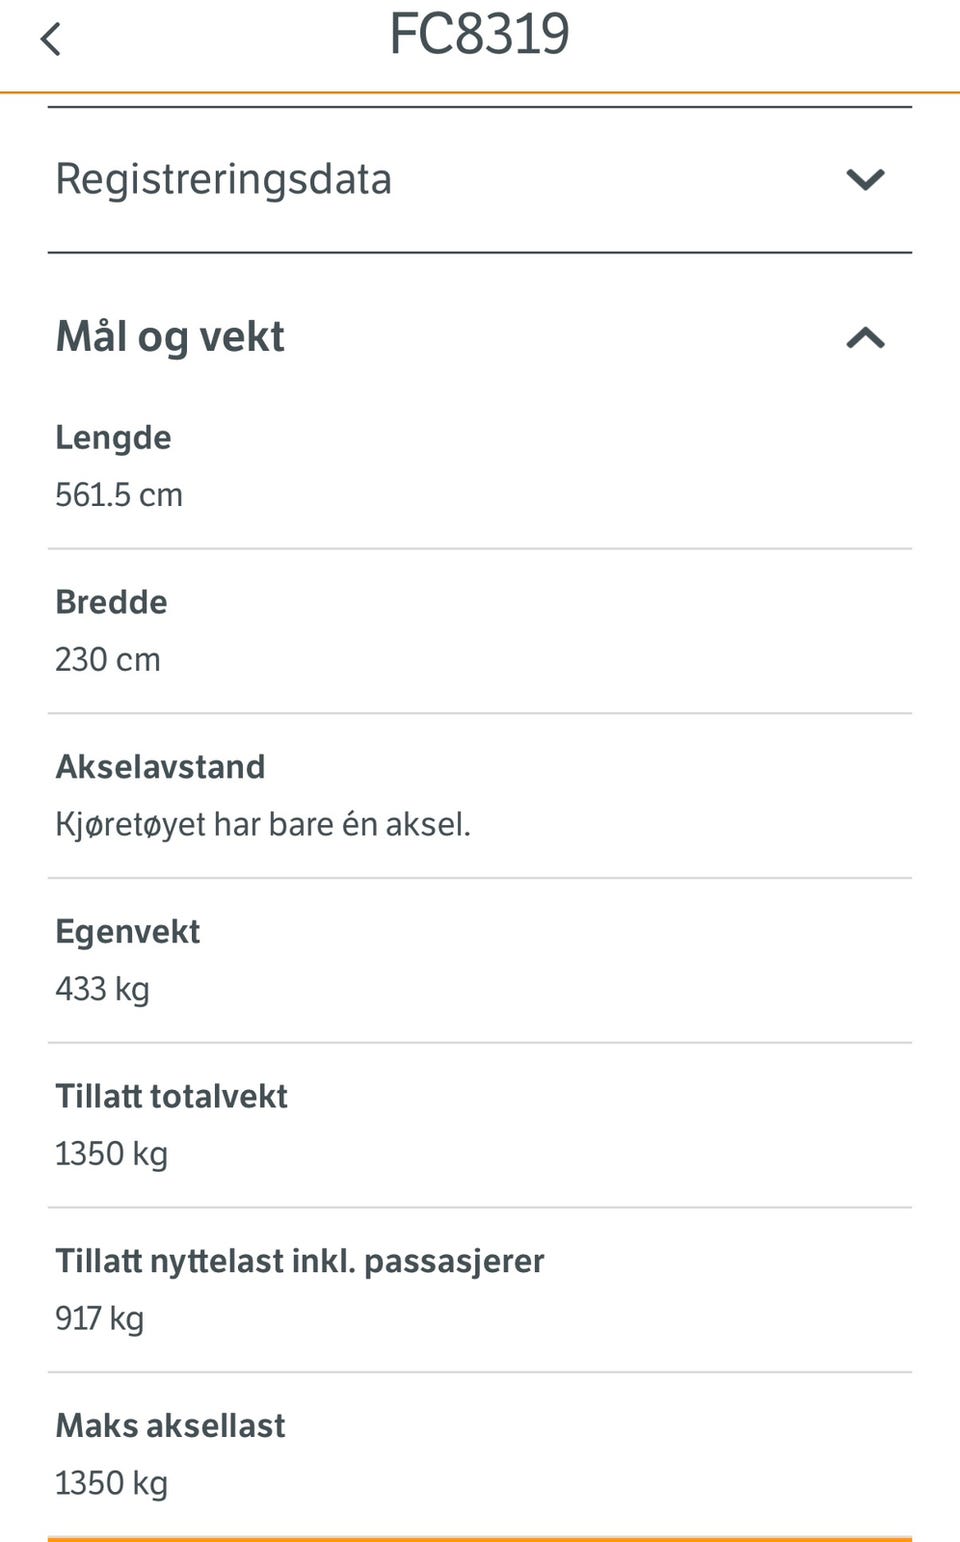Select the 561.5 cm length value
This screenshot has width=960, height=1542.
tap(119, 495)
